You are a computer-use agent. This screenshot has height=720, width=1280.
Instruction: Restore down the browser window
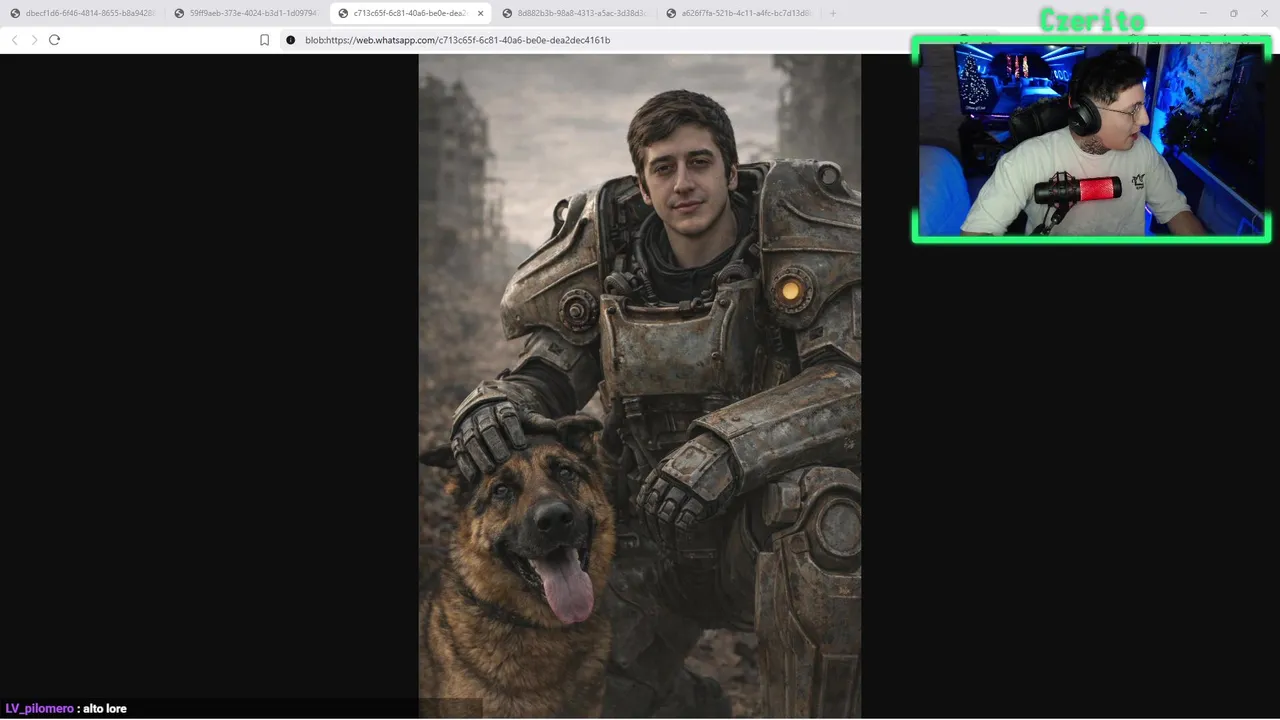pyautogui.click(x=1233, y=13)
